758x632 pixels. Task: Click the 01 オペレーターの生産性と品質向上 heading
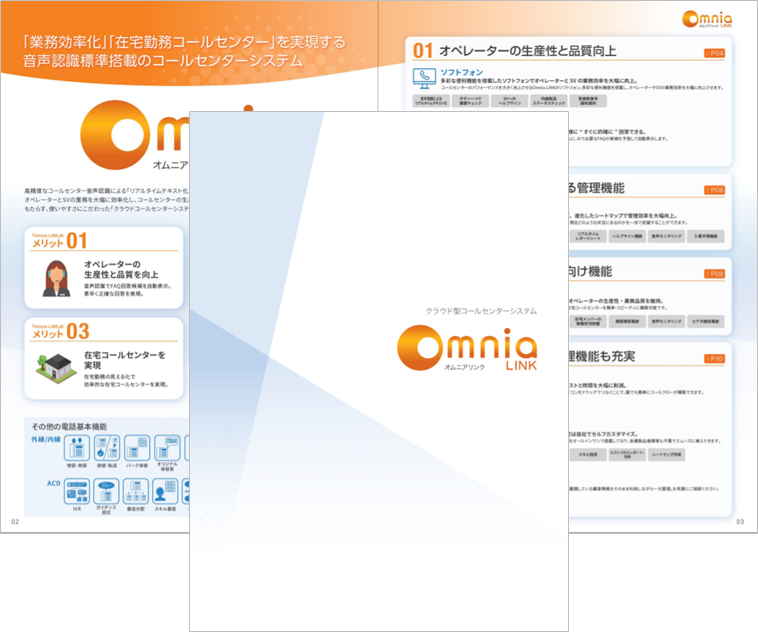(x=514, y=50)
